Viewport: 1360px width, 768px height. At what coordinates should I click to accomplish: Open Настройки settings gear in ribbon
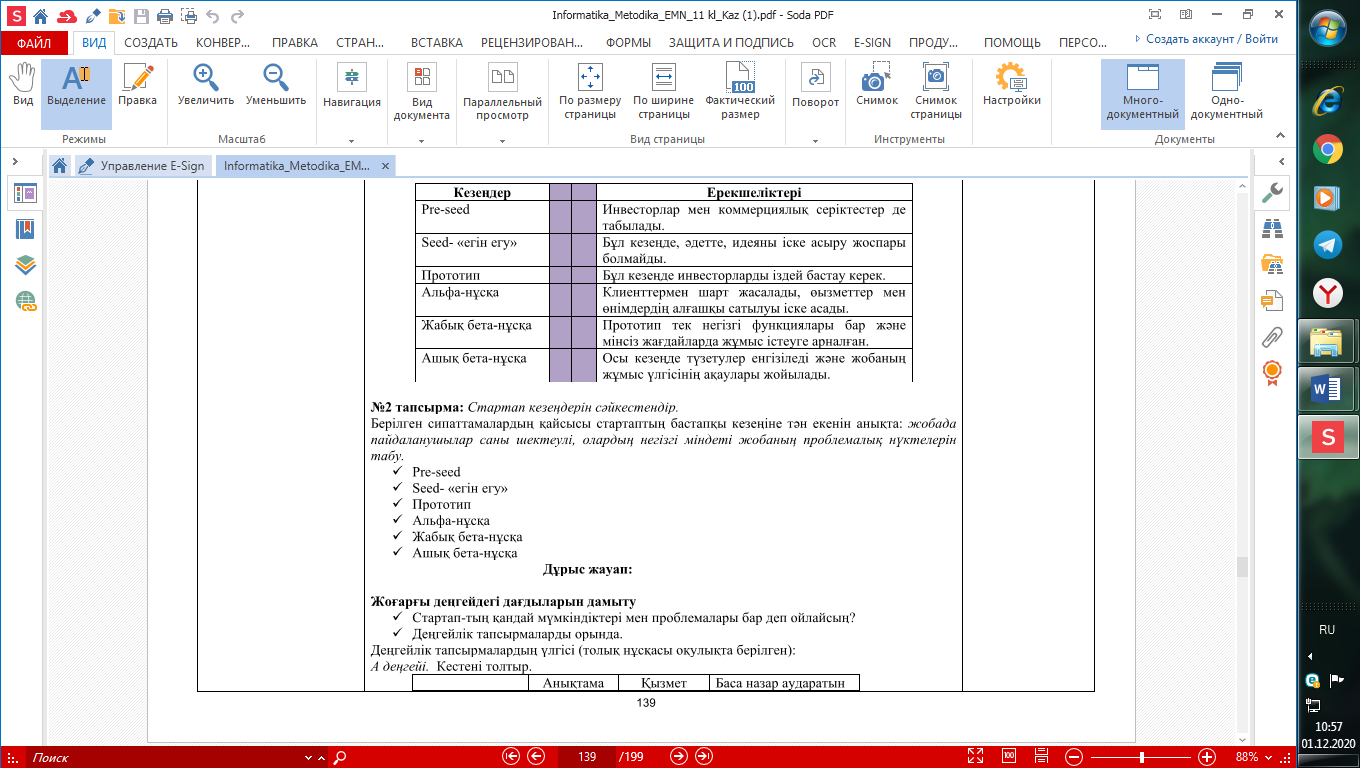pos(1011,86)
